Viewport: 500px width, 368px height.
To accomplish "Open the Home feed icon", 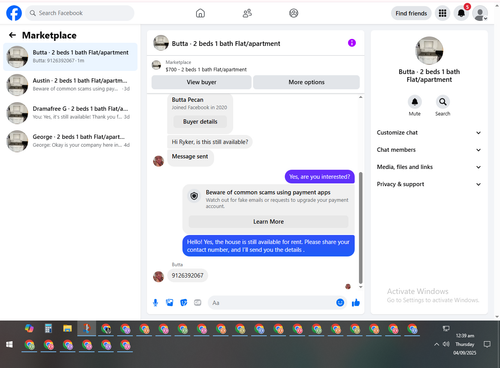I will pos(200,13).
